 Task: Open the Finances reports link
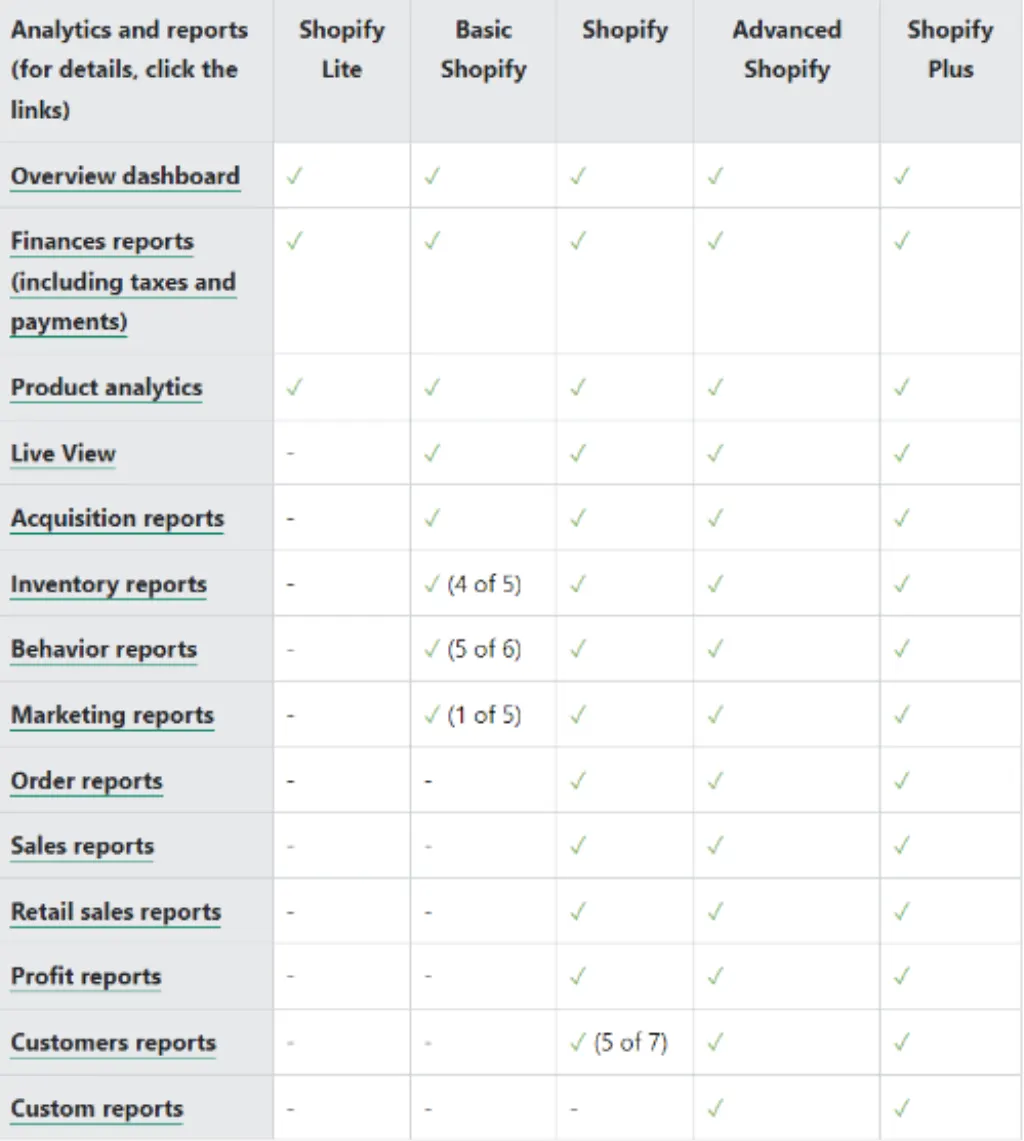tap(124, 282)
